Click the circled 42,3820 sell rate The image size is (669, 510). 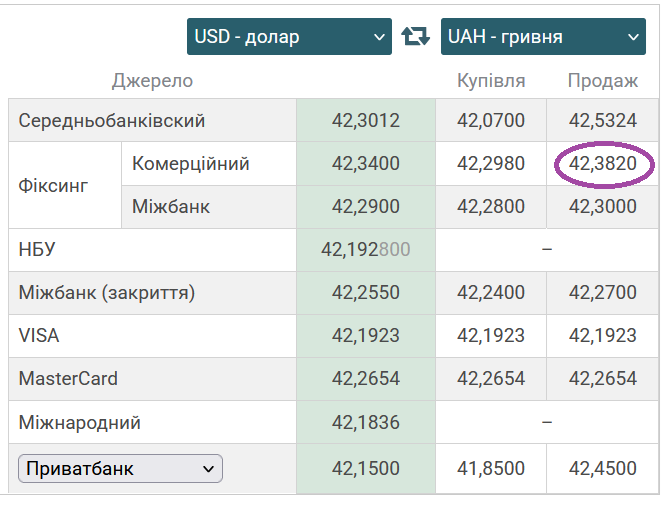tap(603, 164)
